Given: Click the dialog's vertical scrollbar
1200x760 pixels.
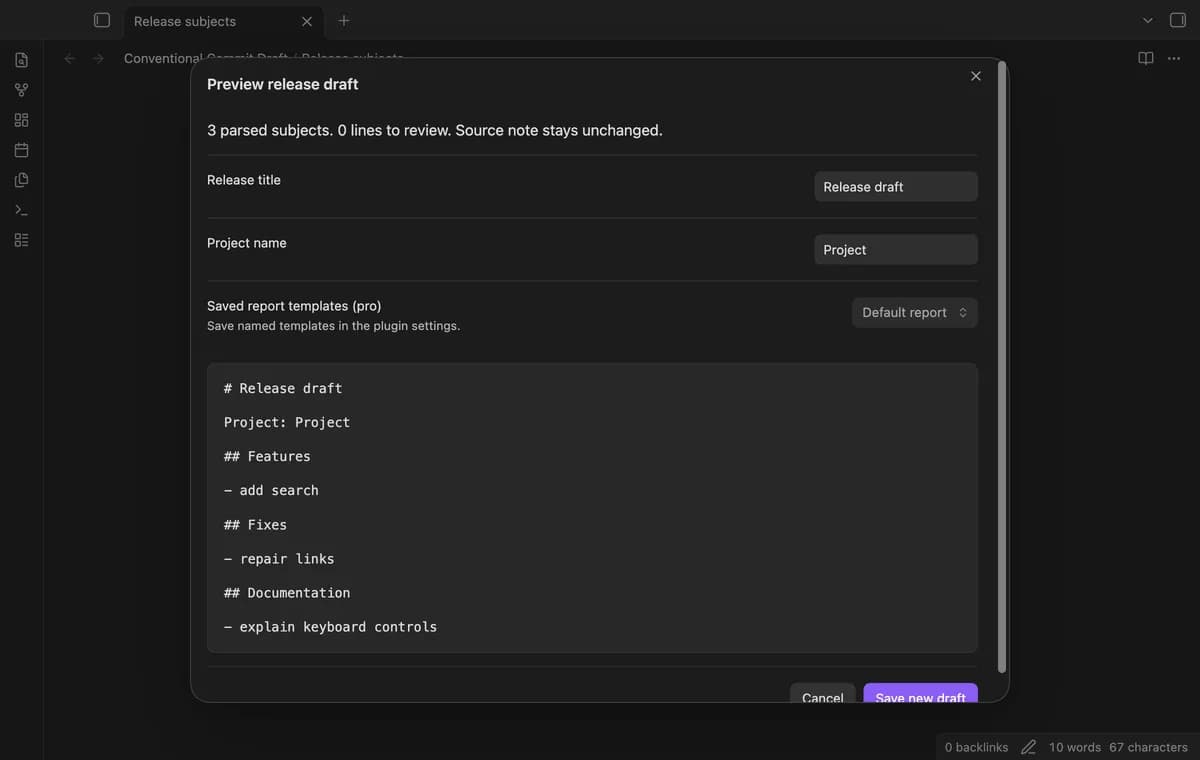Looking at the screenshot, I should tap(1002, 367).
